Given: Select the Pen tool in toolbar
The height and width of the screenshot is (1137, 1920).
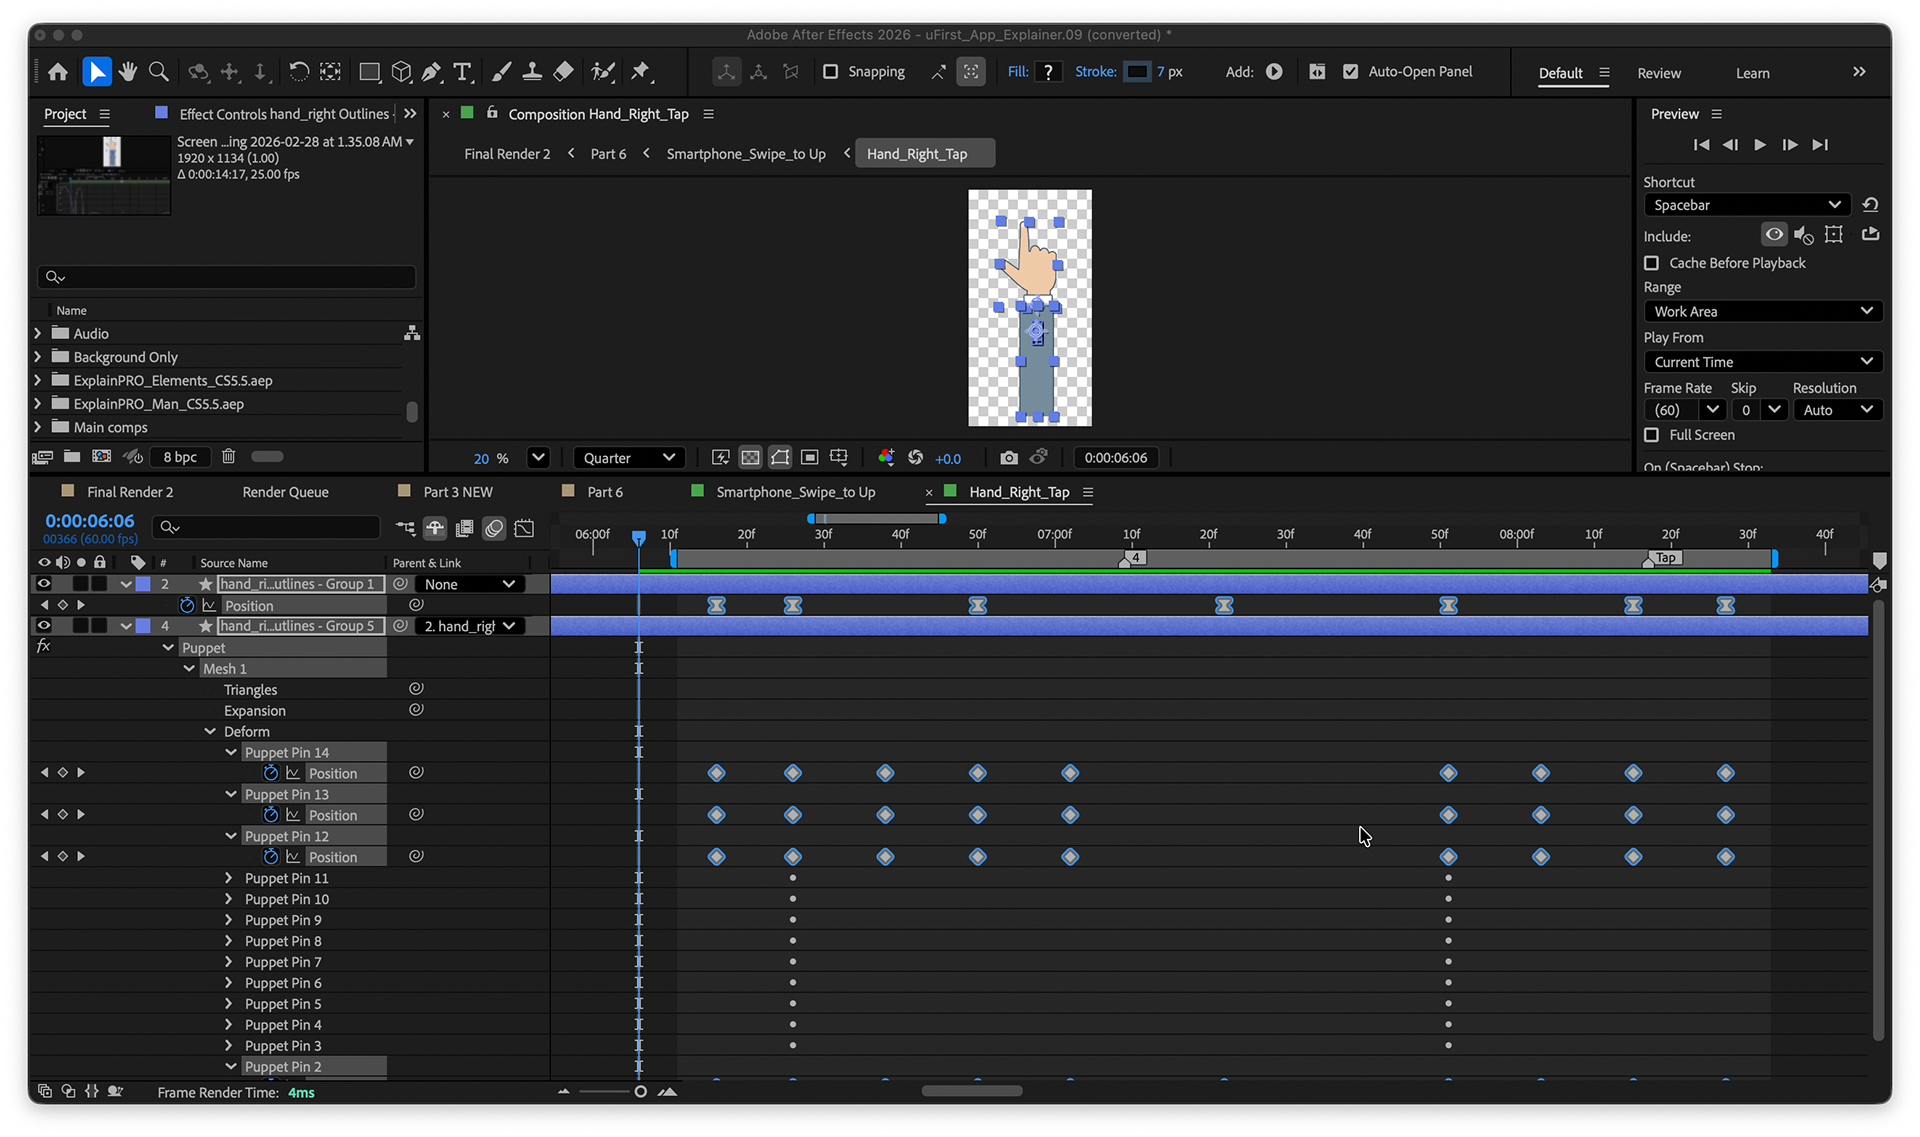Looking at the screenshot, I should 431,72.
